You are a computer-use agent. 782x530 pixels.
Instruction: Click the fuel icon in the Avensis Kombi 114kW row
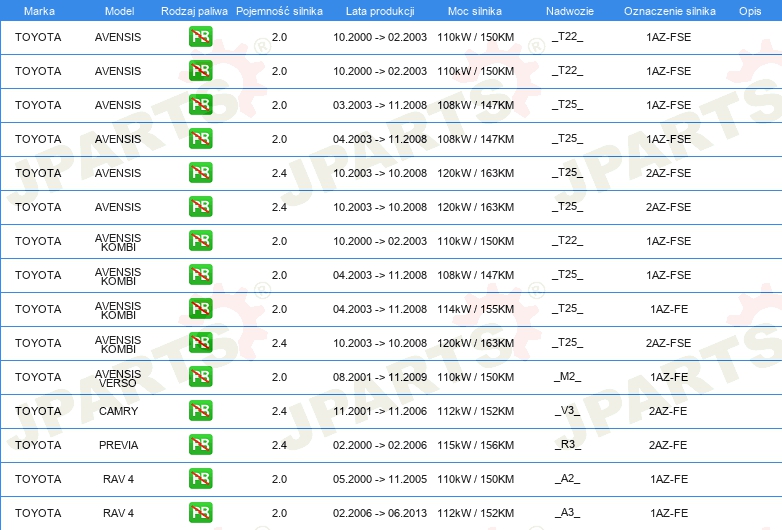pyautogui.click(x=200, y=309)
